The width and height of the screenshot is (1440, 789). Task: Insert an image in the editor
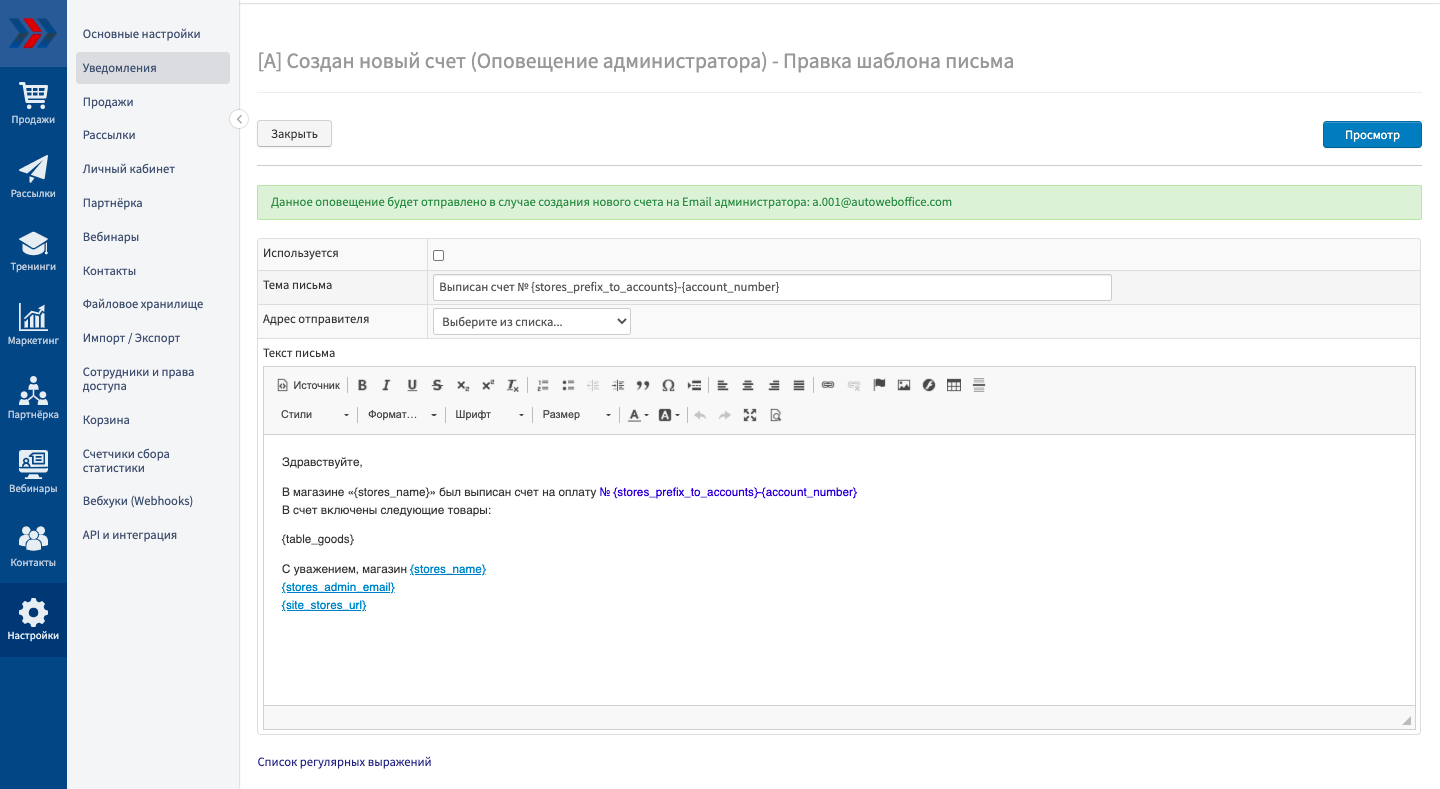coord(904,385)
